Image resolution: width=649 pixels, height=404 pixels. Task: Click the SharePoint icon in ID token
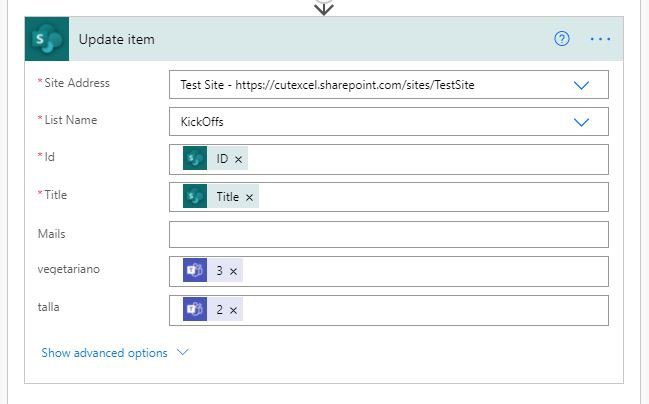(195, 158)
